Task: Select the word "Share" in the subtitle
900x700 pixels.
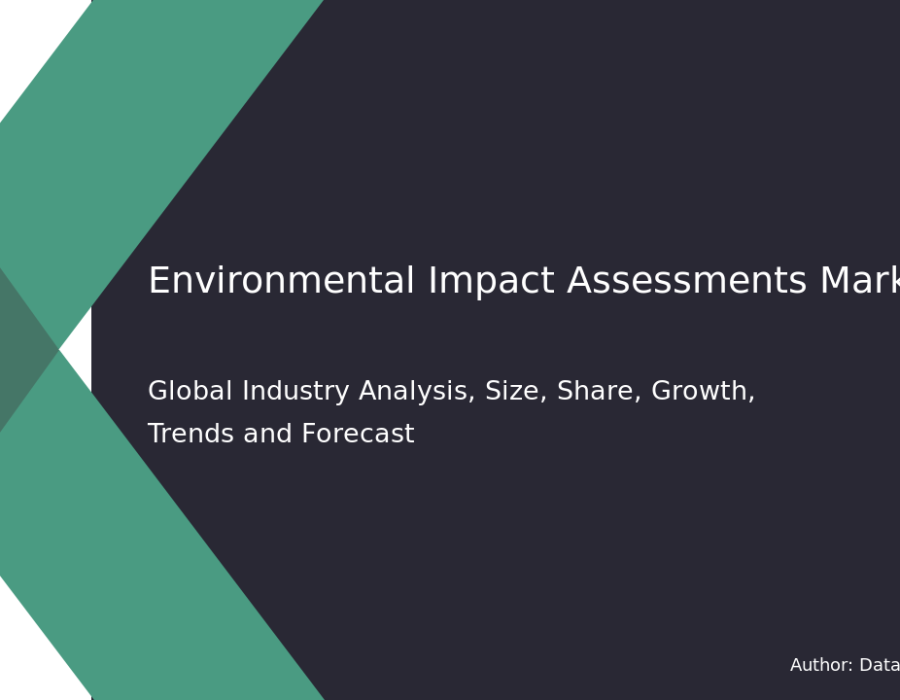Action: tap(594, 392)
